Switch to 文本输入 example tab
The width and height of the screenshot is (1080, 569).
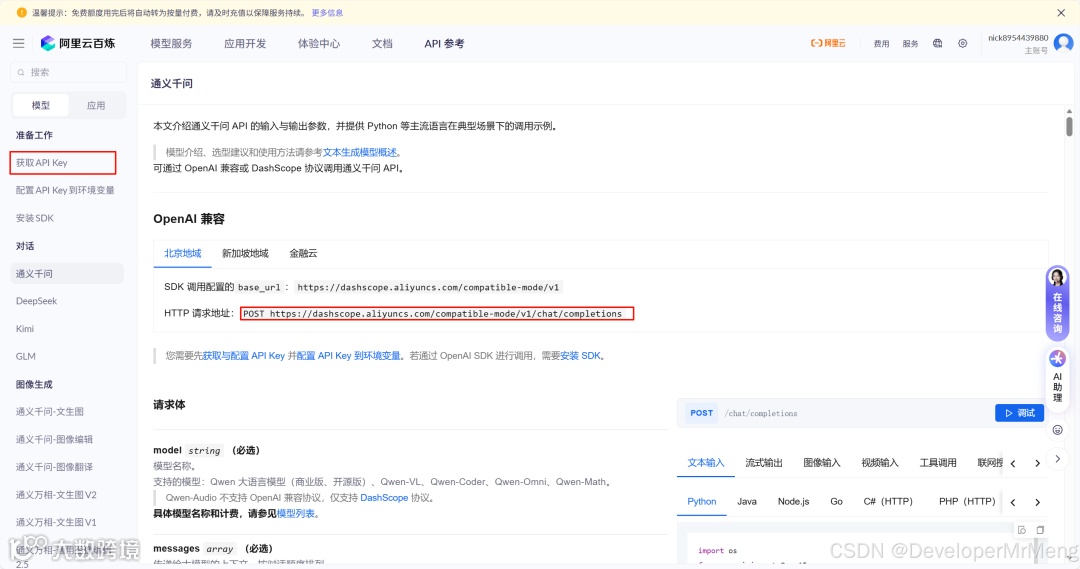[x=706, y=463]
